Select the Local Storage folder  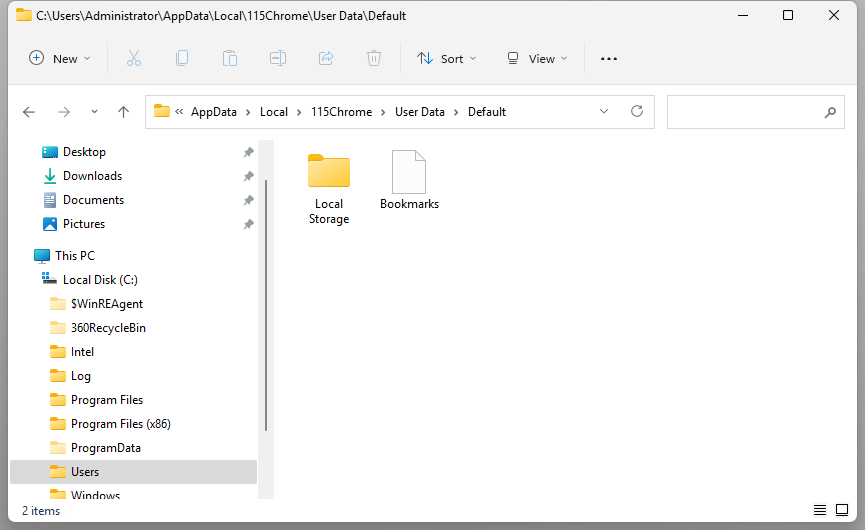[329, 189]
